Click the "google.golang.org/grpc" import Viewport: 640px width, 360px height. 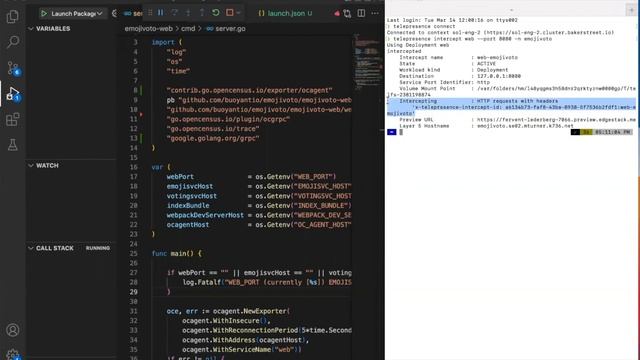[x=213, y=138]
